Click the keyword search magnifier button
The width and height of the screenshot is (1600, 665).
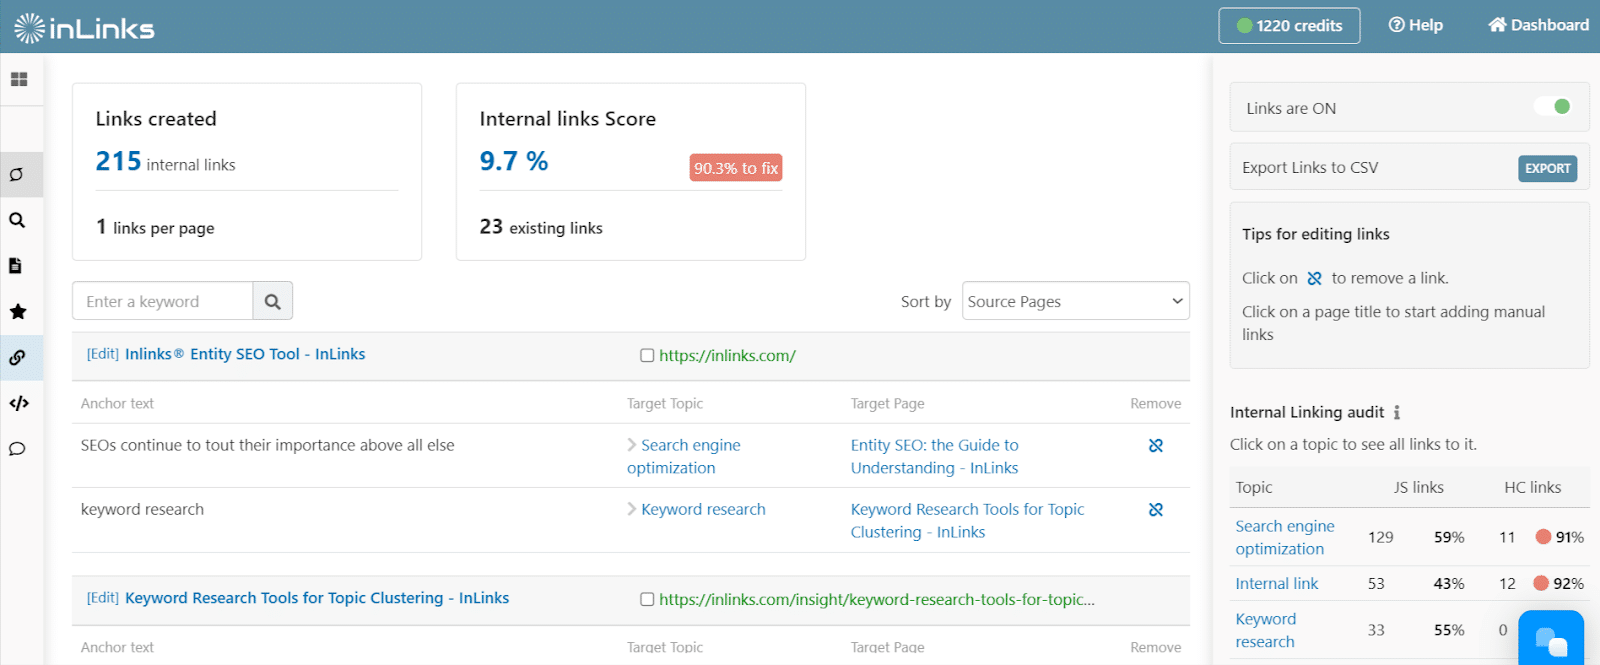click(x=272, y=301)
